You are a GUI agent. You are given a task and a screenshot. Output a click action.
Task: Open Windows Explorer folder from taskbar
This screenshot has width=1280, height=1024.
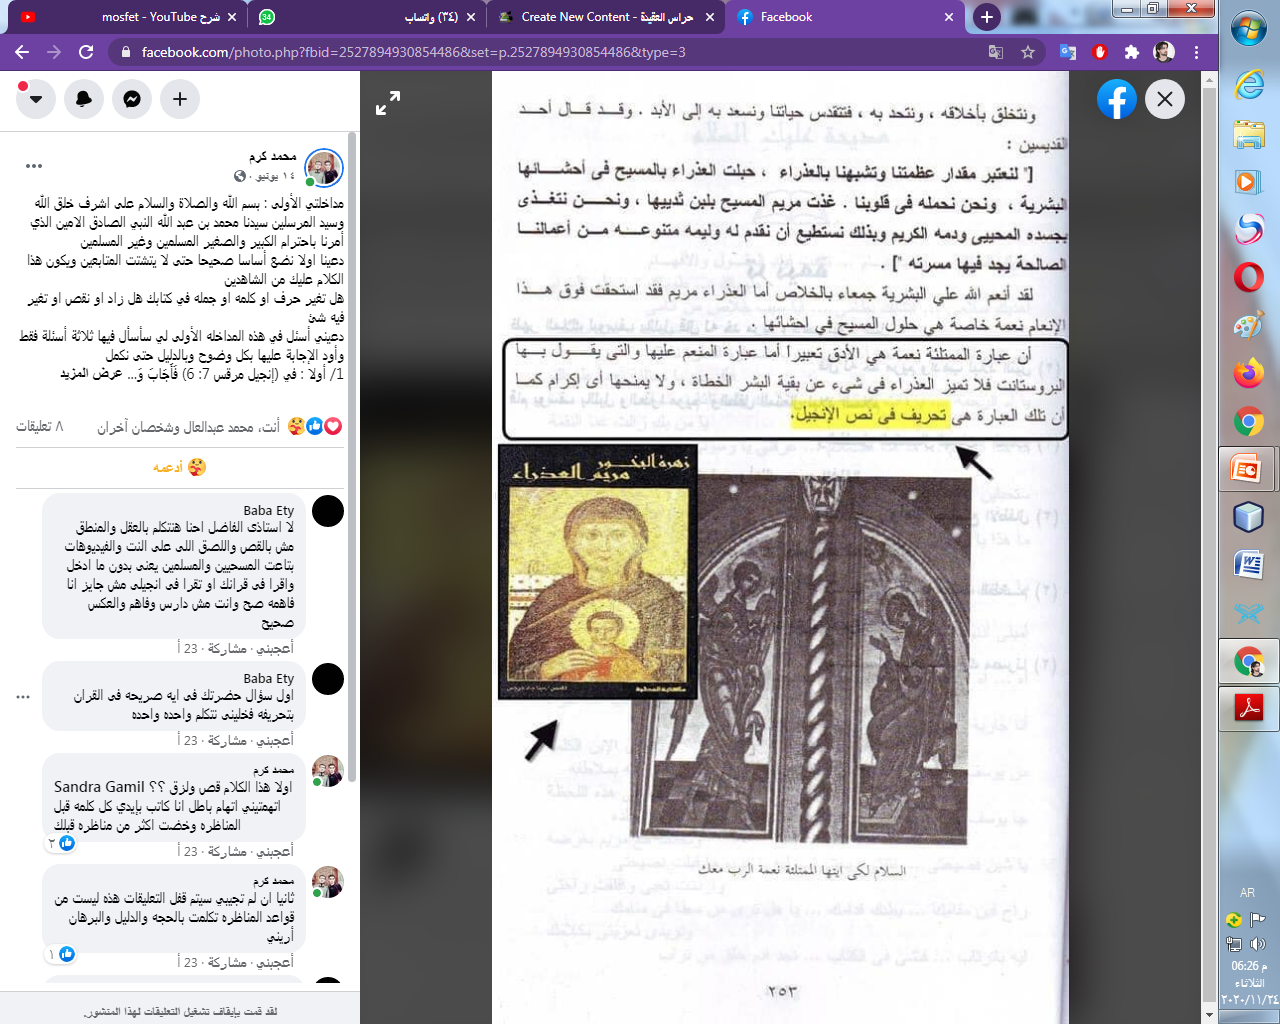(1249, 133)
